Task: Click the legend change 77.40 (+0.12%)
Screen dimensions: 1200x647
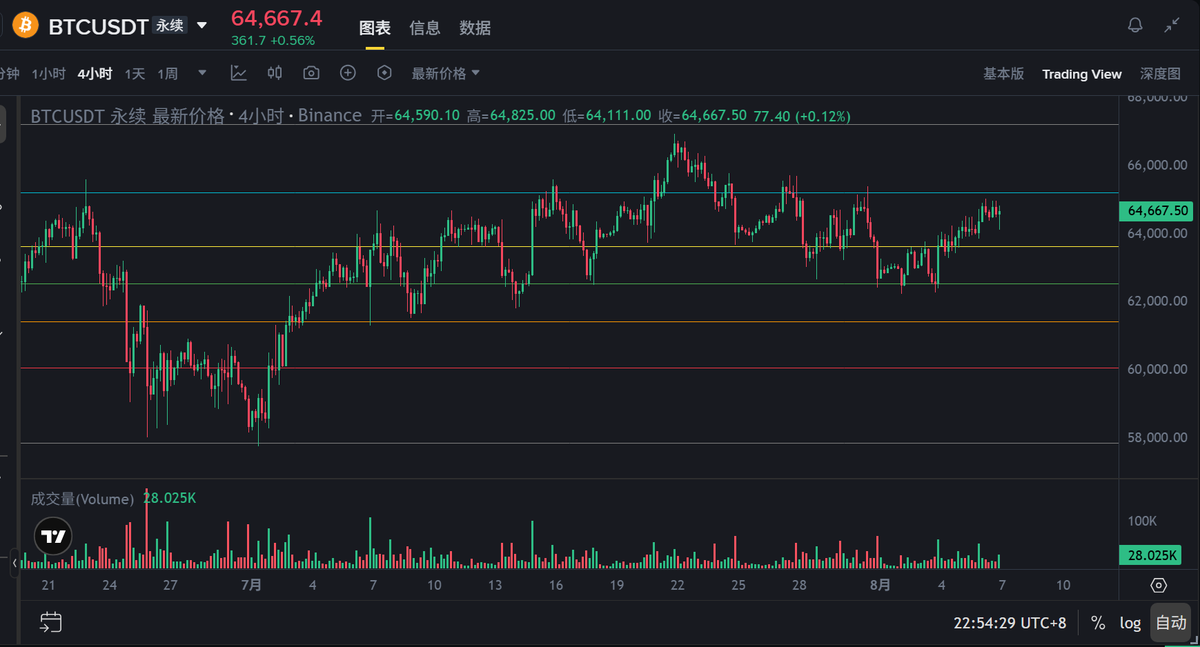Action: pos(802,116)
